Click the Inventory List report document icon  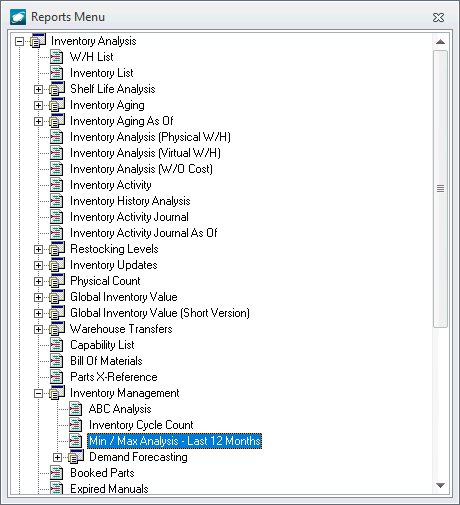click(x=56, y=73)
